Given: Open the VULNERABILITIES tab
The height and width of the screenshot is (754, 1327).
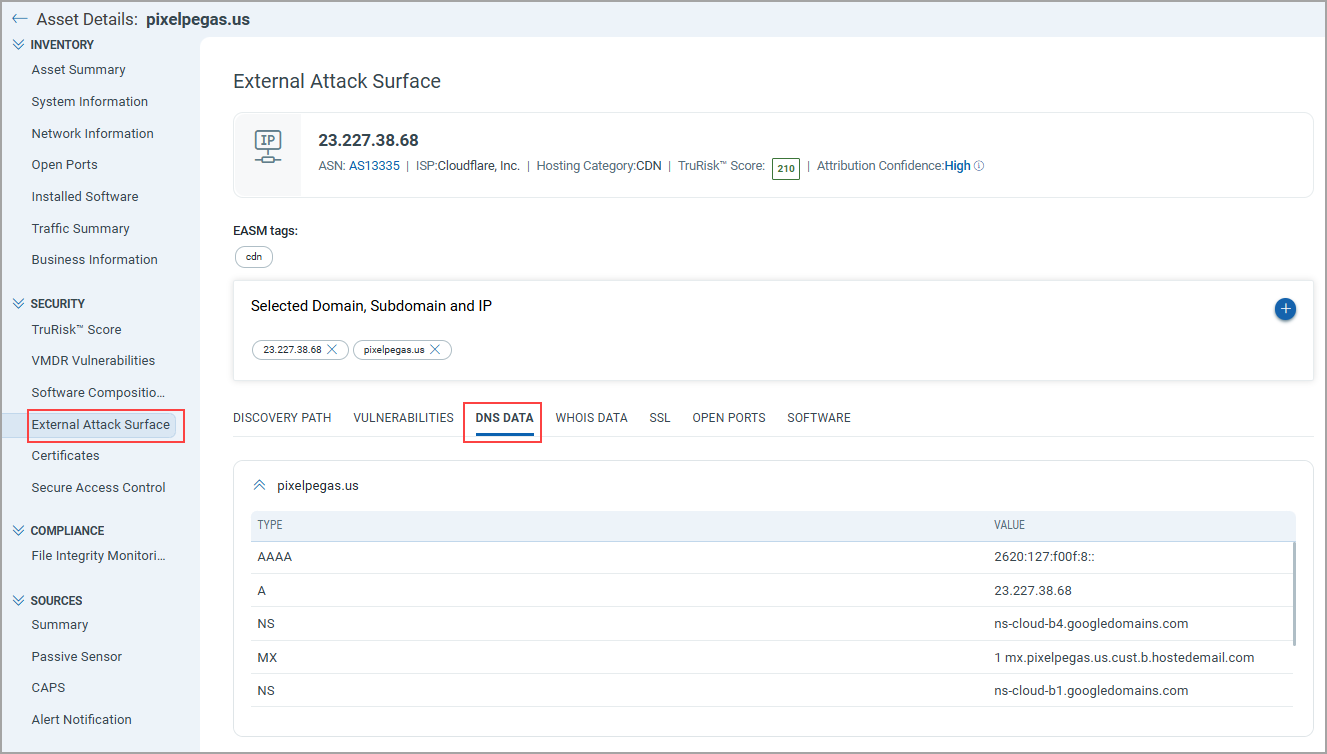Looking at the screenshot, I should coord(403,417).
